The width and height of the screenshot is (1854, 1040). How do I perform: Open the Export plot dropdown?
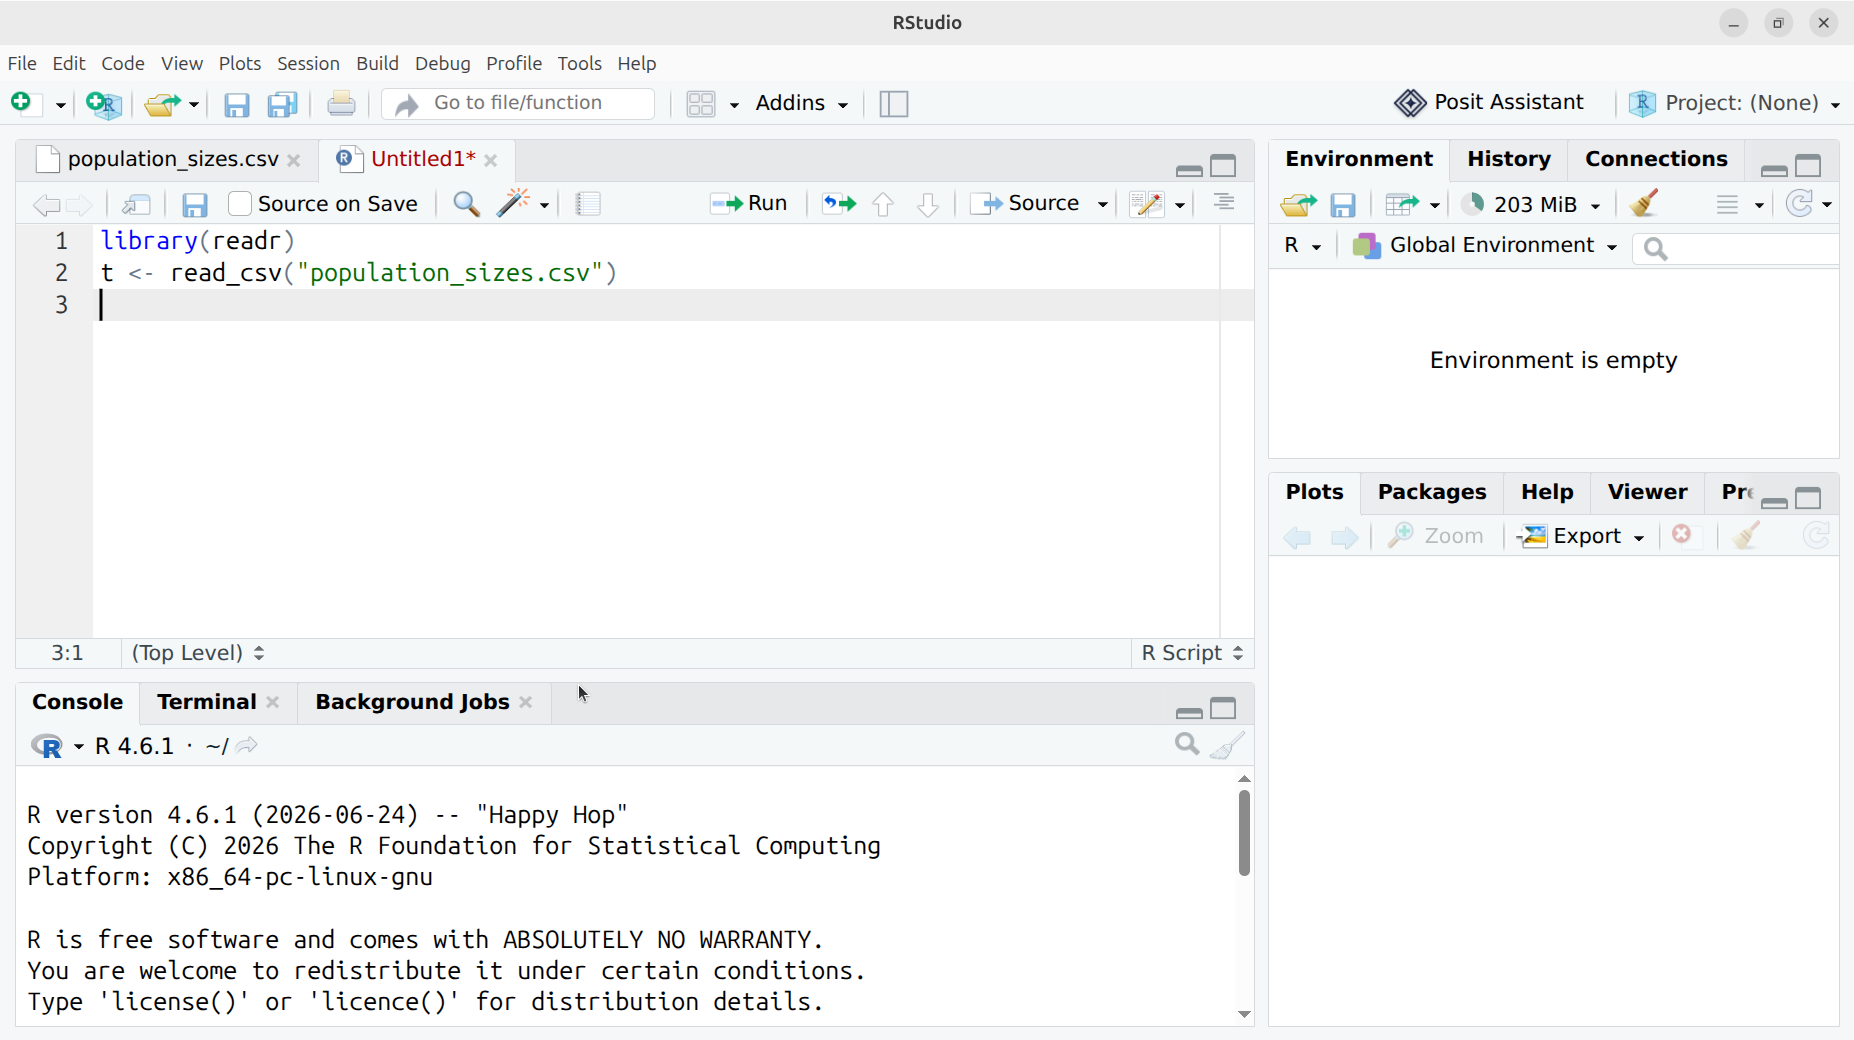[x=1581, y=536]
